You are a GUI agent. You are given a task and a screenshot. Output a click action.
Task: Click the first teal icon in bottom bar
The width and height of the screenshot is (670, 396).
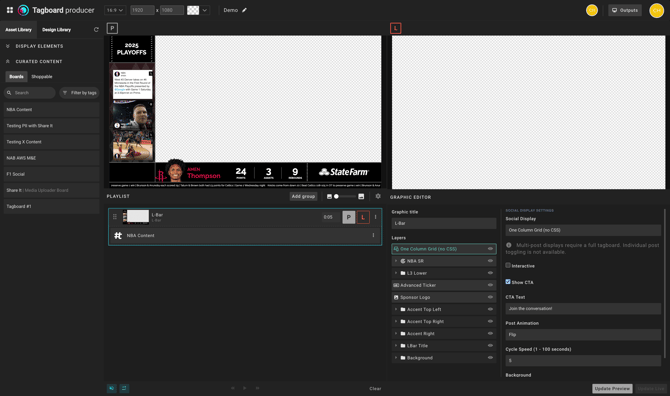point(112,388)
